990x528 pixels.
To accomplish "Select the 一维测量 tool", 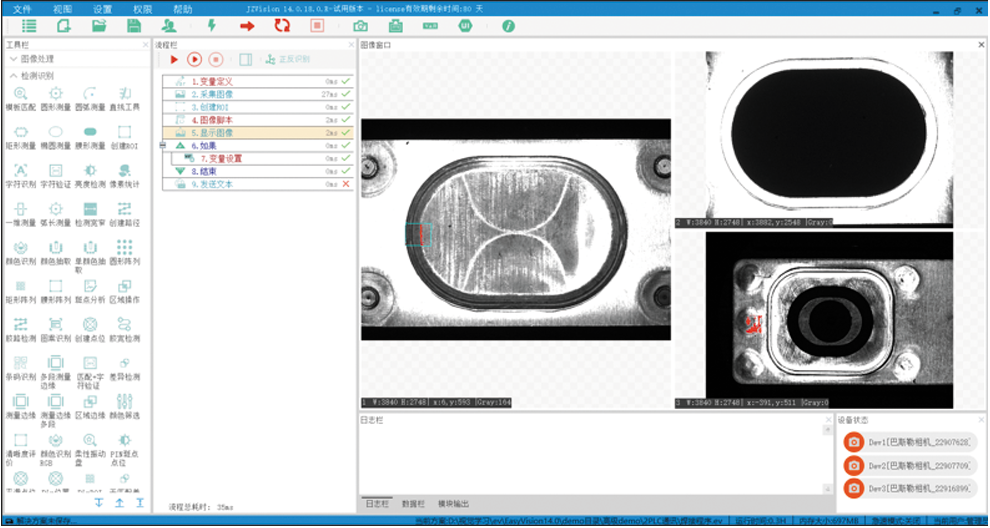I will tap(20, 215).
